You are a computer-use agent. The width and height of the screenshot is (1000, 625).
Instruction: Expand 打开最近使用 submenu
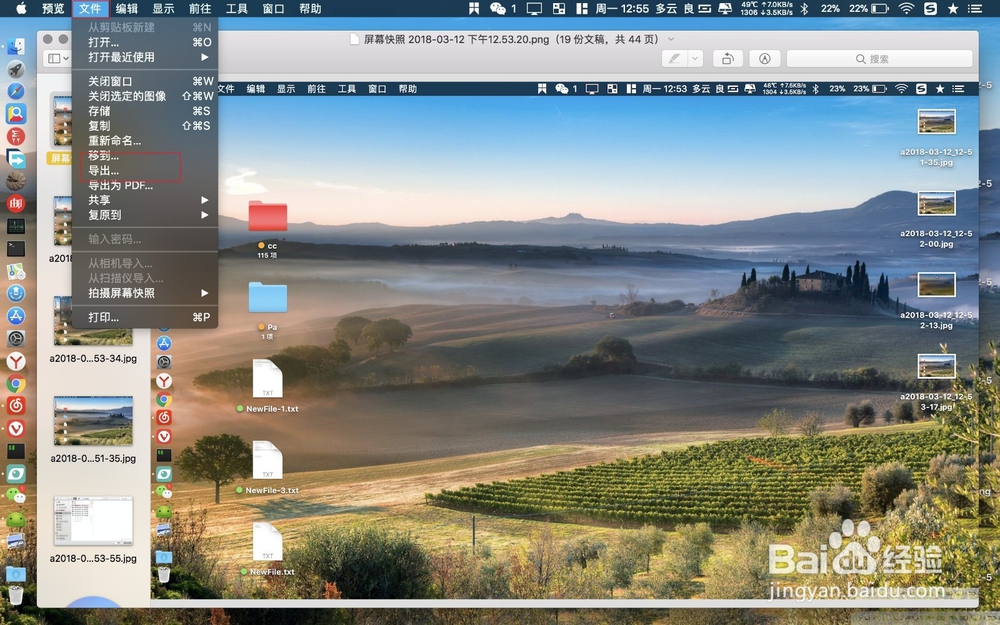click(x=146, y=57)
